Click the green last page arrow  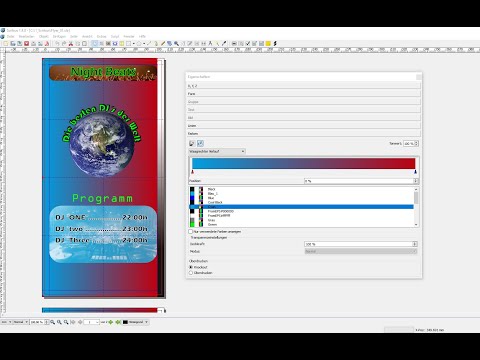click(118, 322)
